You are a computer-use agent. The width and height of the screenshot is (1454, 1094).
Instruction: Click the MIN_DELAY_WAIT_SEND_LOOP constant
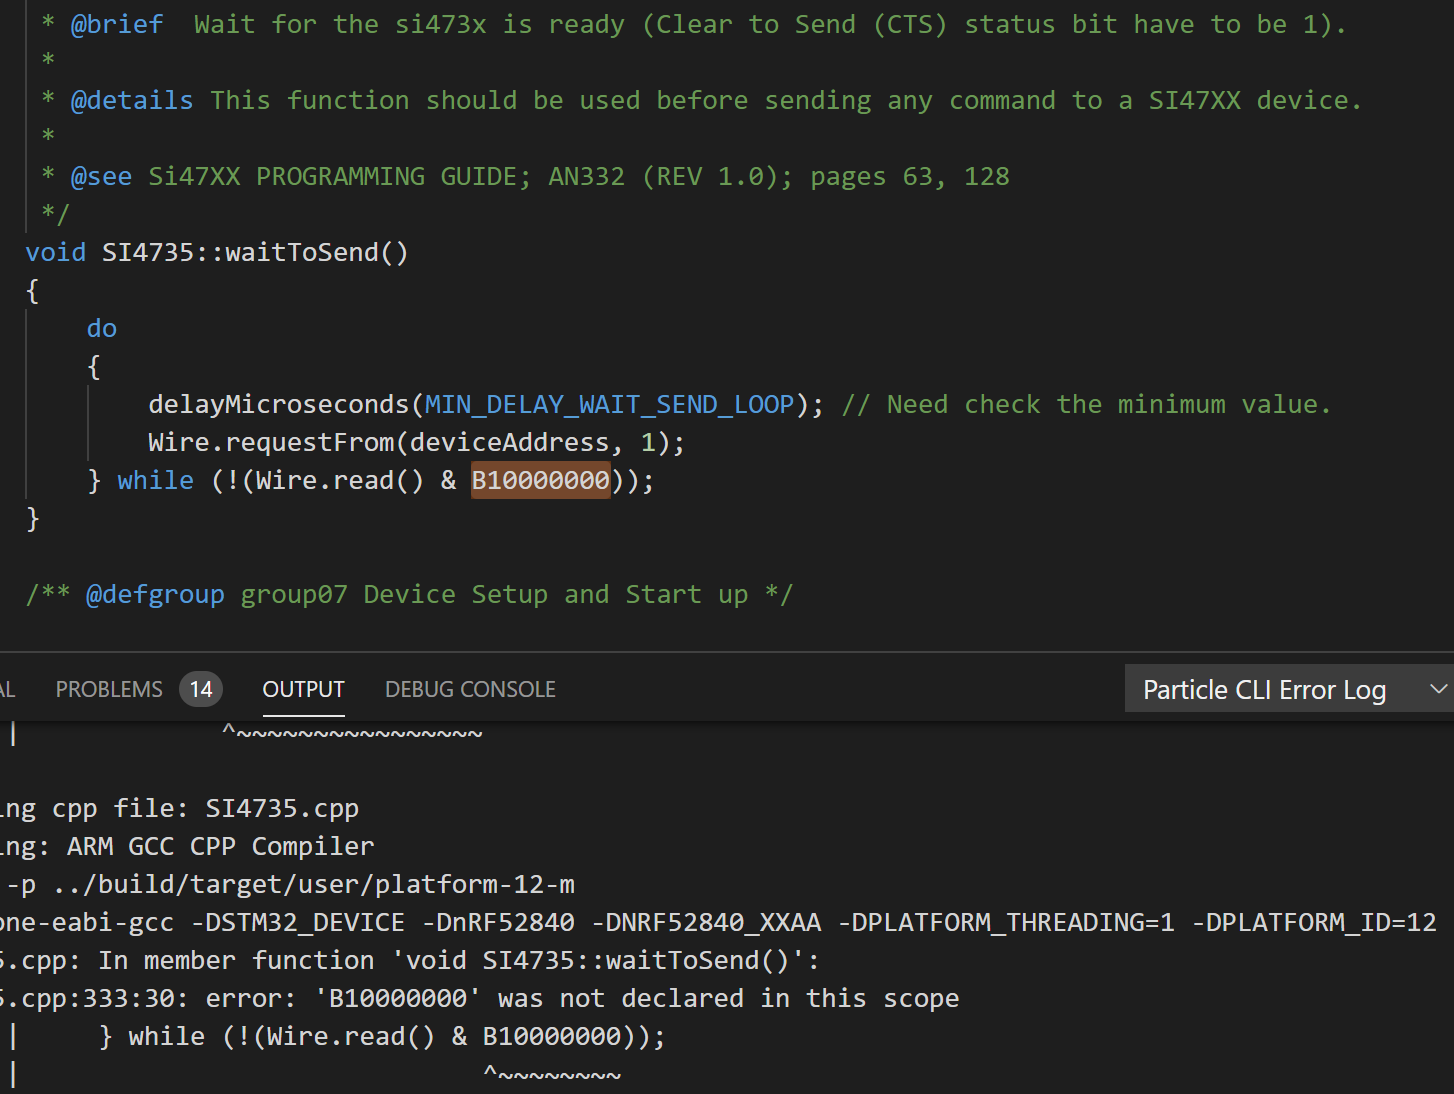tap(610, 404)
